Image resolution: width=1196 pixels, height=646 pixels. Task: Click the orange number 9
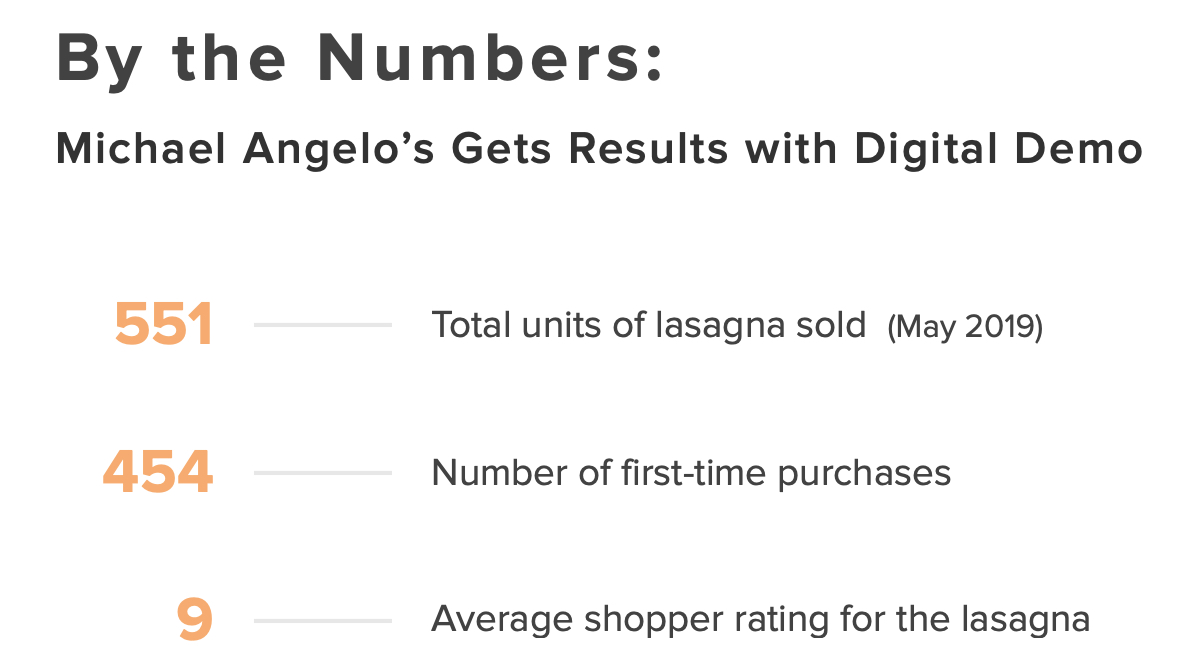coord(195,620)
